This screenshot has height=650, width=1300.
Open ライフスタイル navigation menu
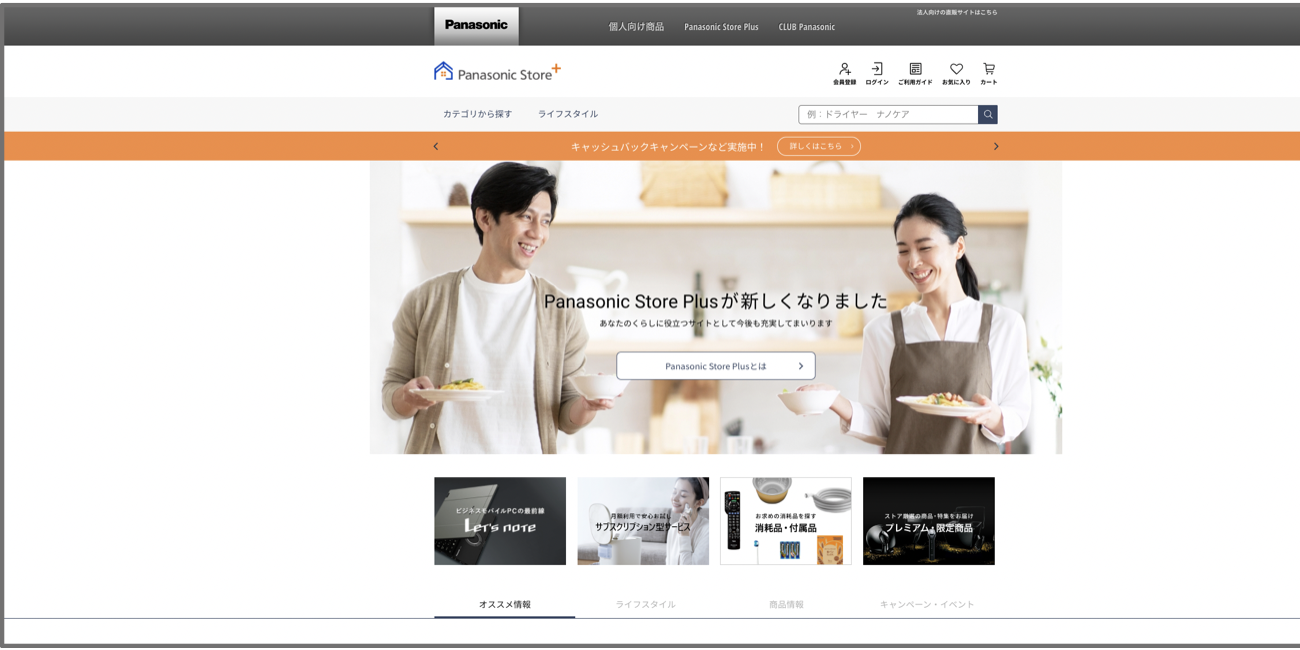coord(568,114)
